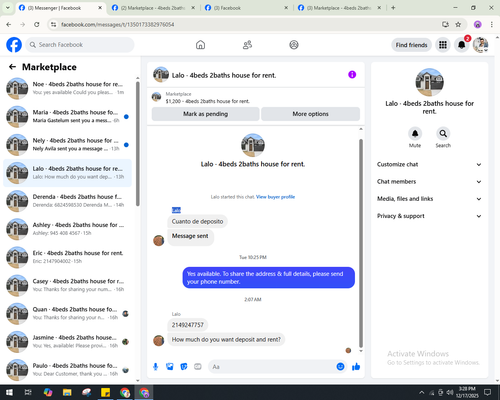The height and width of the screenshot is (400, 500).
Task: Go back using the Marketplace back arrow
Action: tap(12, 67)
